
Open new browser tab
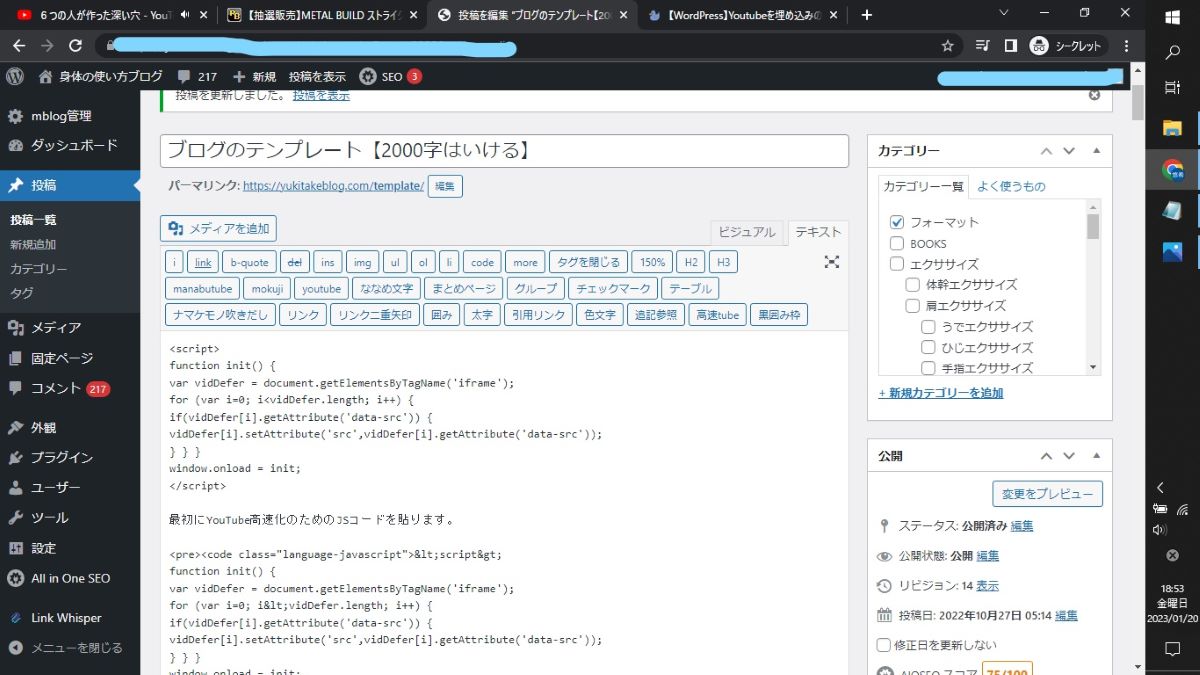(x=867, y=14)
